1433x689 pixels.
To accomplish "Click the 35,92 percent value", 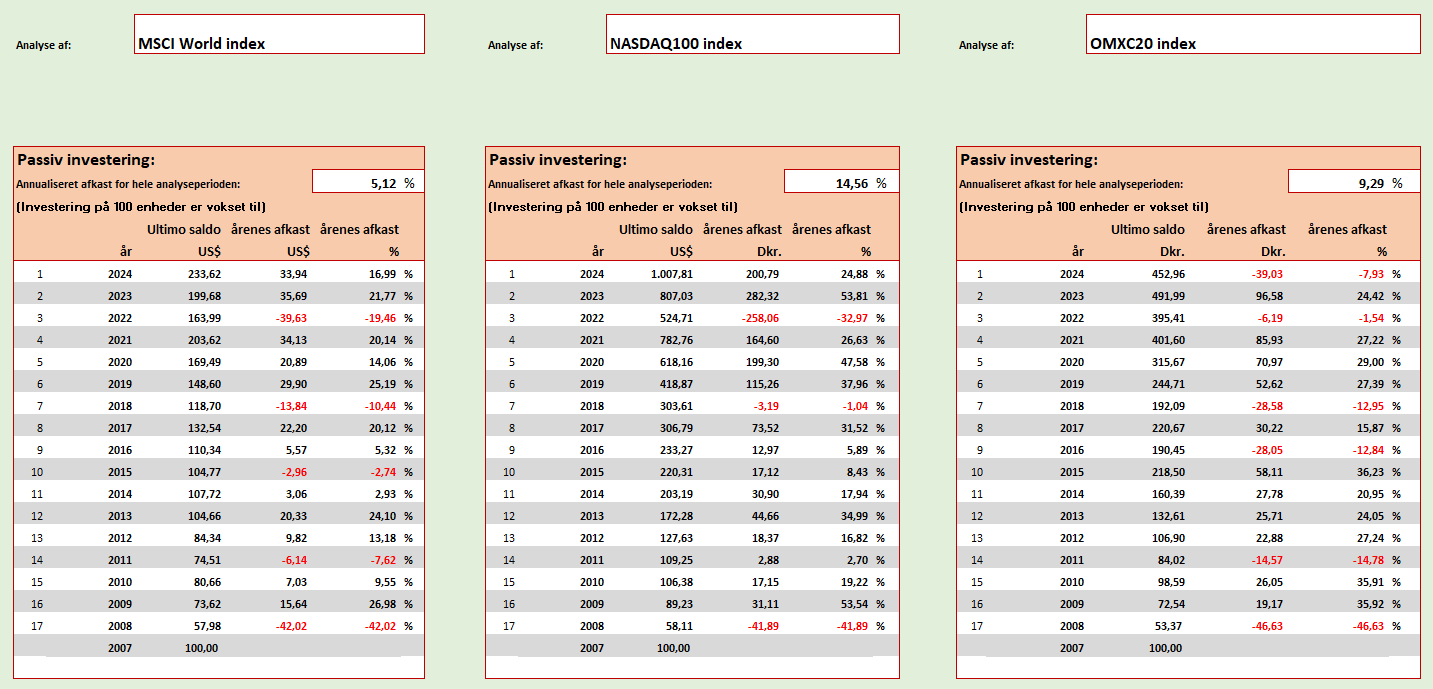I will tap(1369, 604).
